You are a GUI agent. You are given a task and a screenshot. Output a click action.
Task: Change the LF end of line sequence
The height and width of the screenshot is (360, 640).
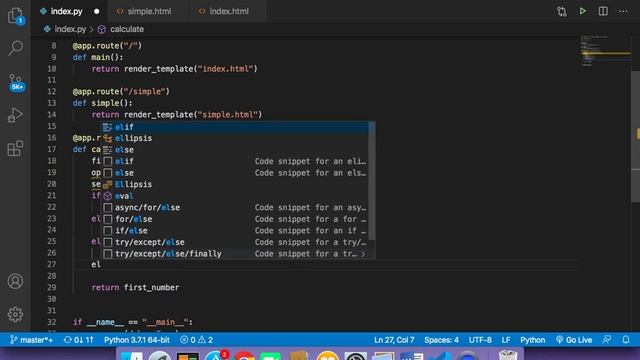[506, 340]
